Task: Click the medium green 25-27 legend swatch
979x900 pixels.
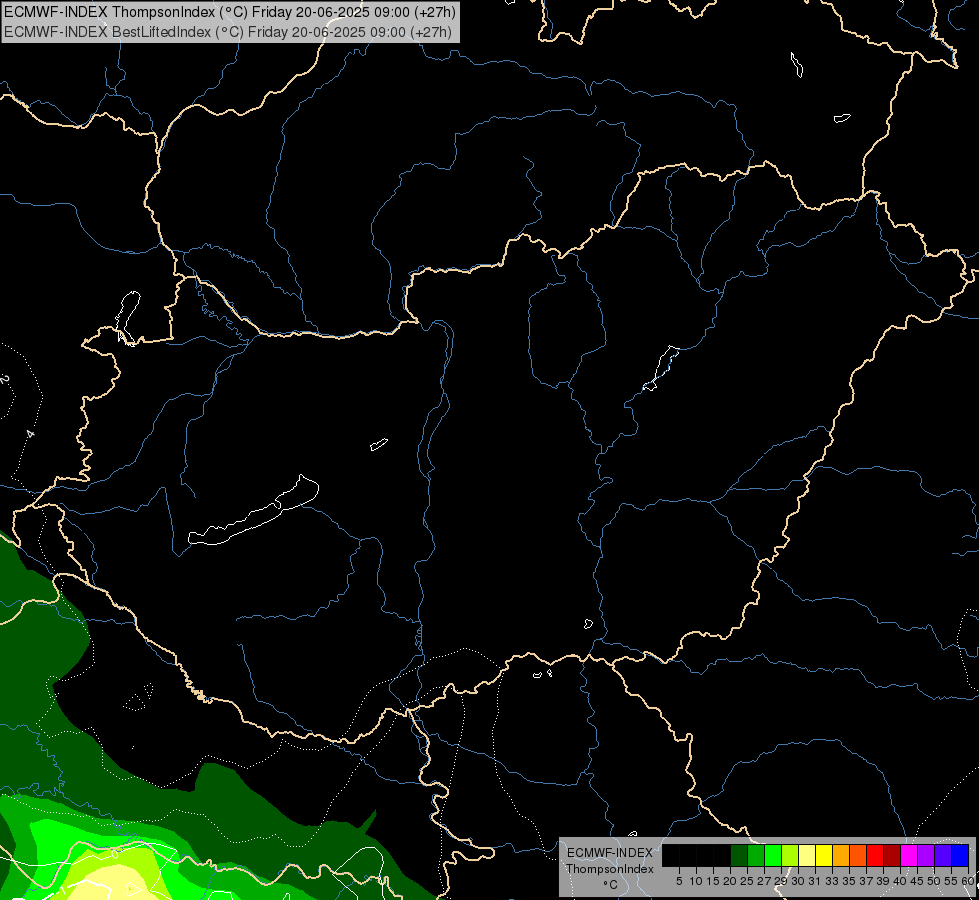Action: click(756, 856)
